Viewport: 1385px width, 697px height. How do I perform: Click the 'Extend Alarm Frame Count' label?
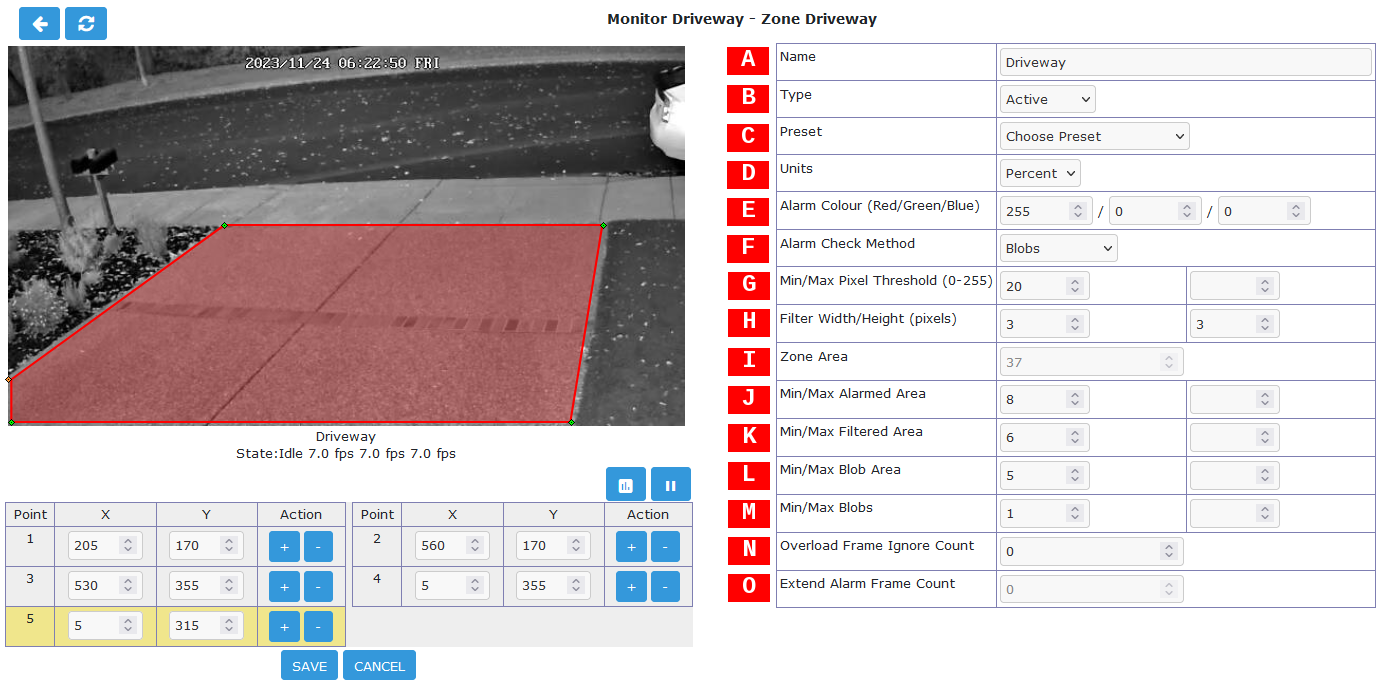[867, 584]
